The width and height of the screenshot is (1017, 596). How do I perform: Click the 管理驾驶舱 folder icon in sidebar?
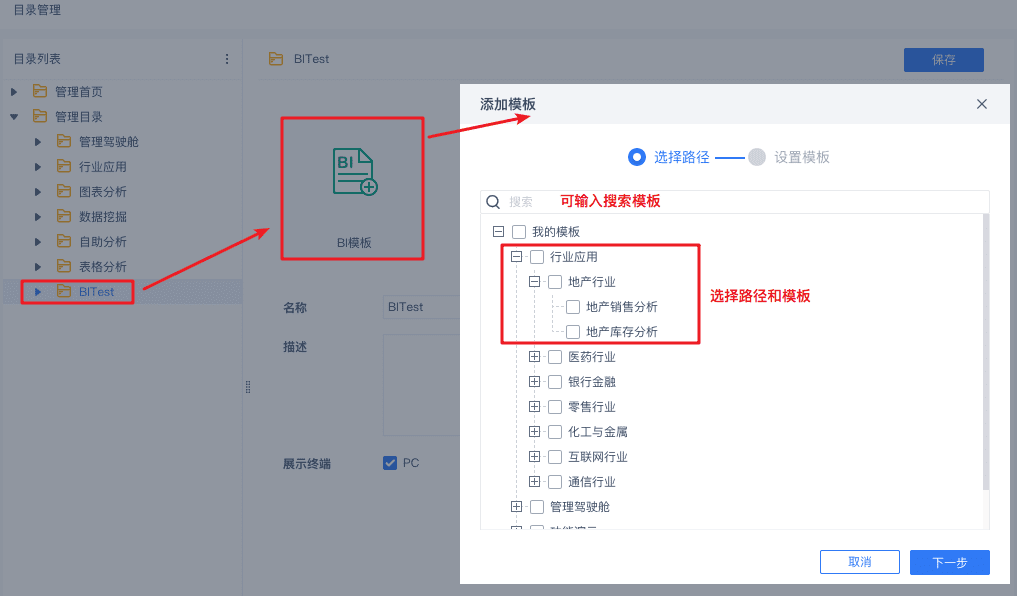64,141
